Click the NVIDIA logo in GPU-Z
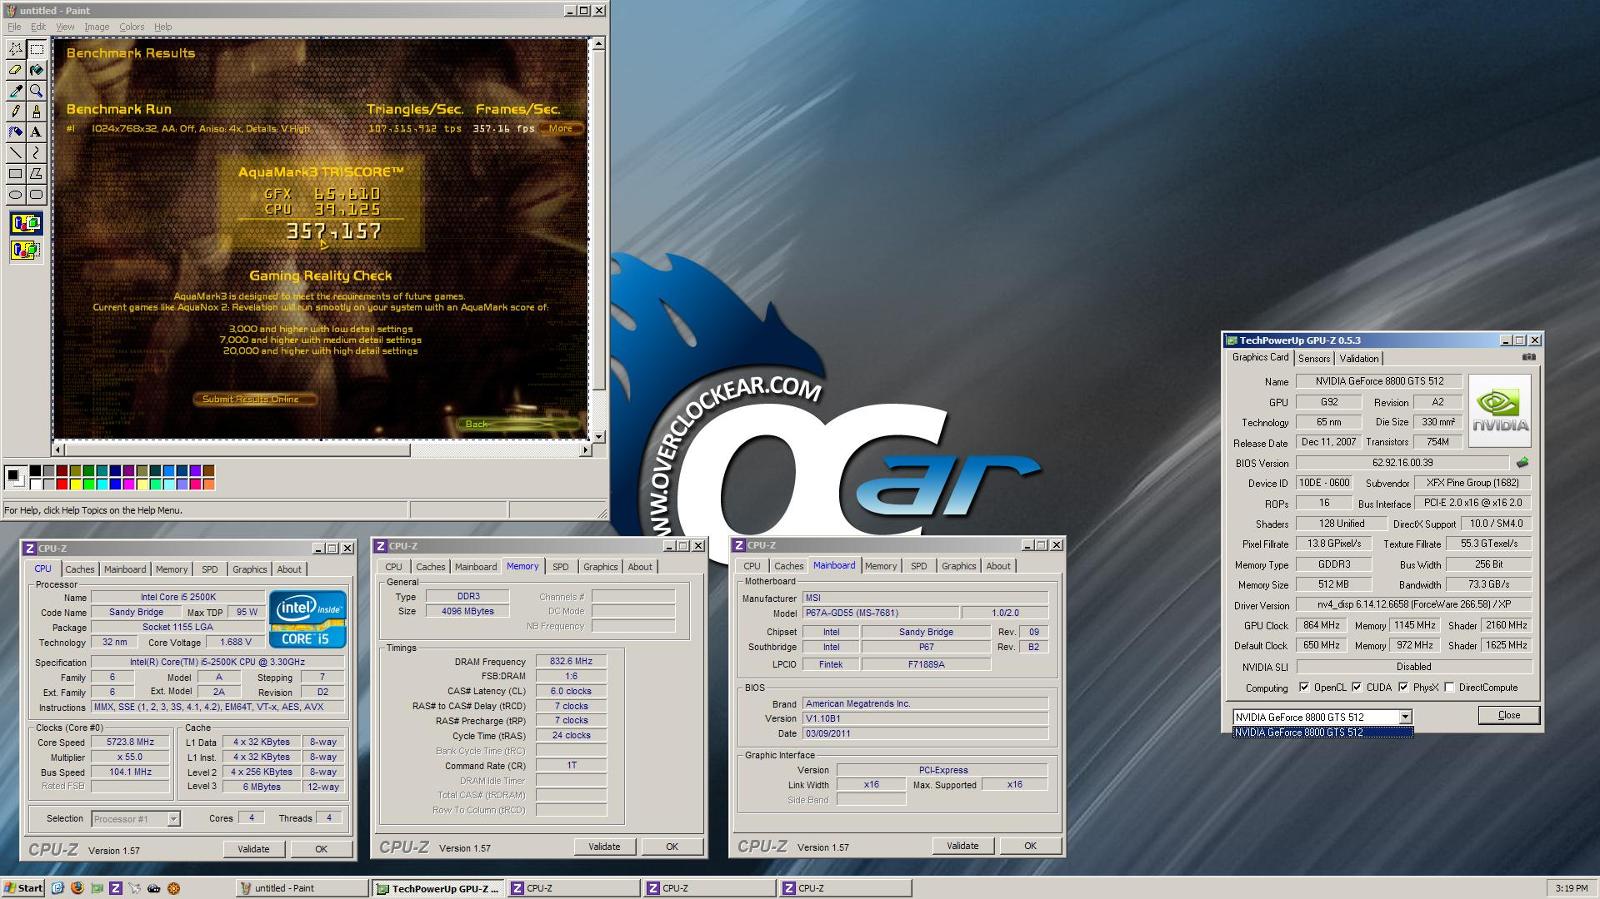 (1500, 411)
